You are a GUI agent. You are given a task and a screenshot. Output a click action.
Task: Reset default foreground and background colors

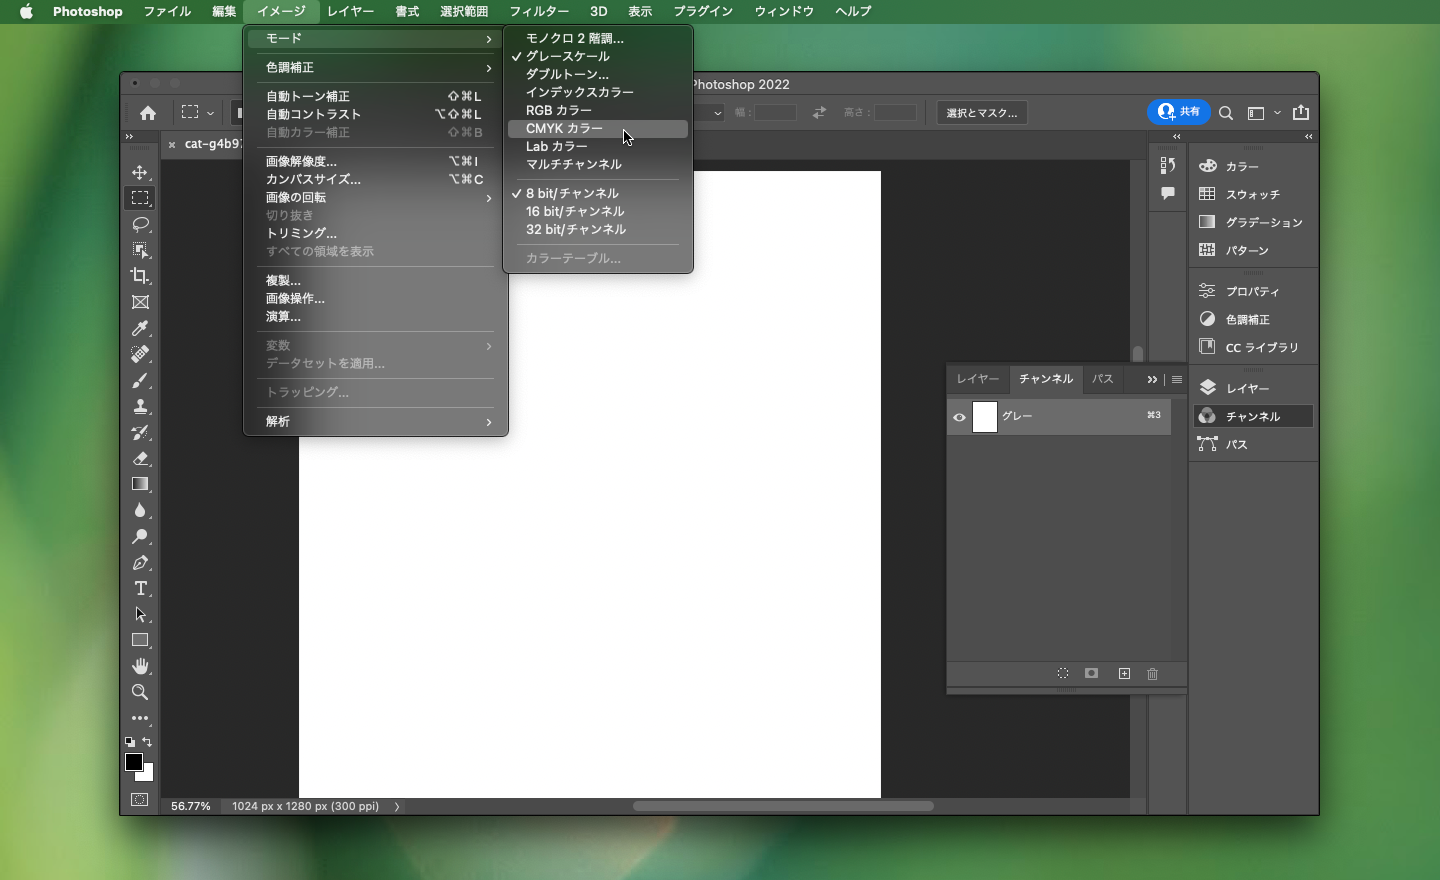[130, 742]
